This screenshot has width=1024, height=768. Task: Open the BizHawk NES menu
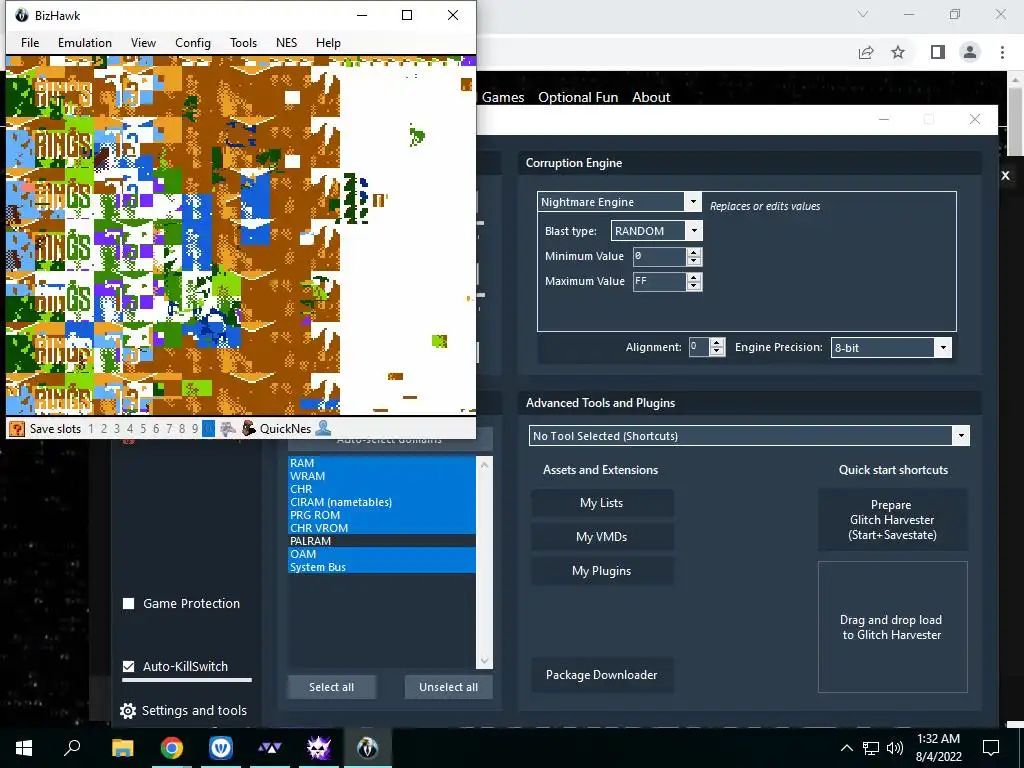(x=286, y=42)
